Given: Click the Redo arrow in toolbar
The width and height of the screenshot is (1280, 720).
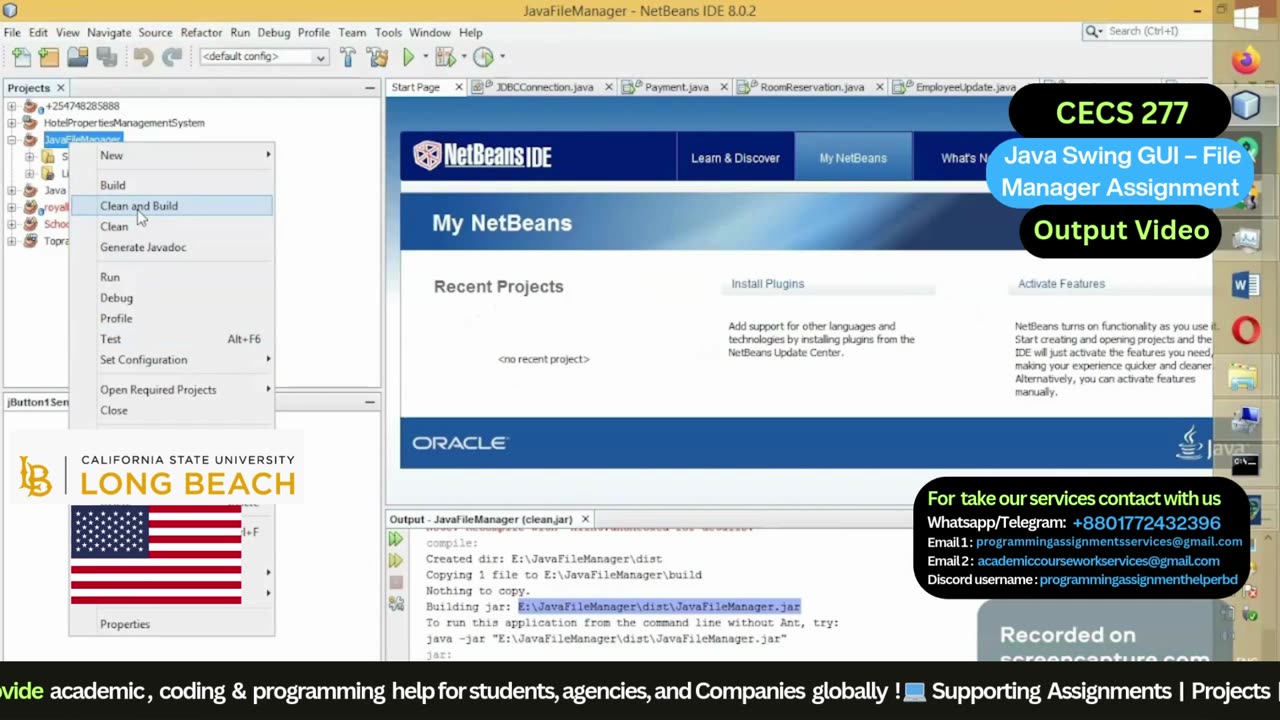Looking at the screenshot, I should tap(172, 57).
